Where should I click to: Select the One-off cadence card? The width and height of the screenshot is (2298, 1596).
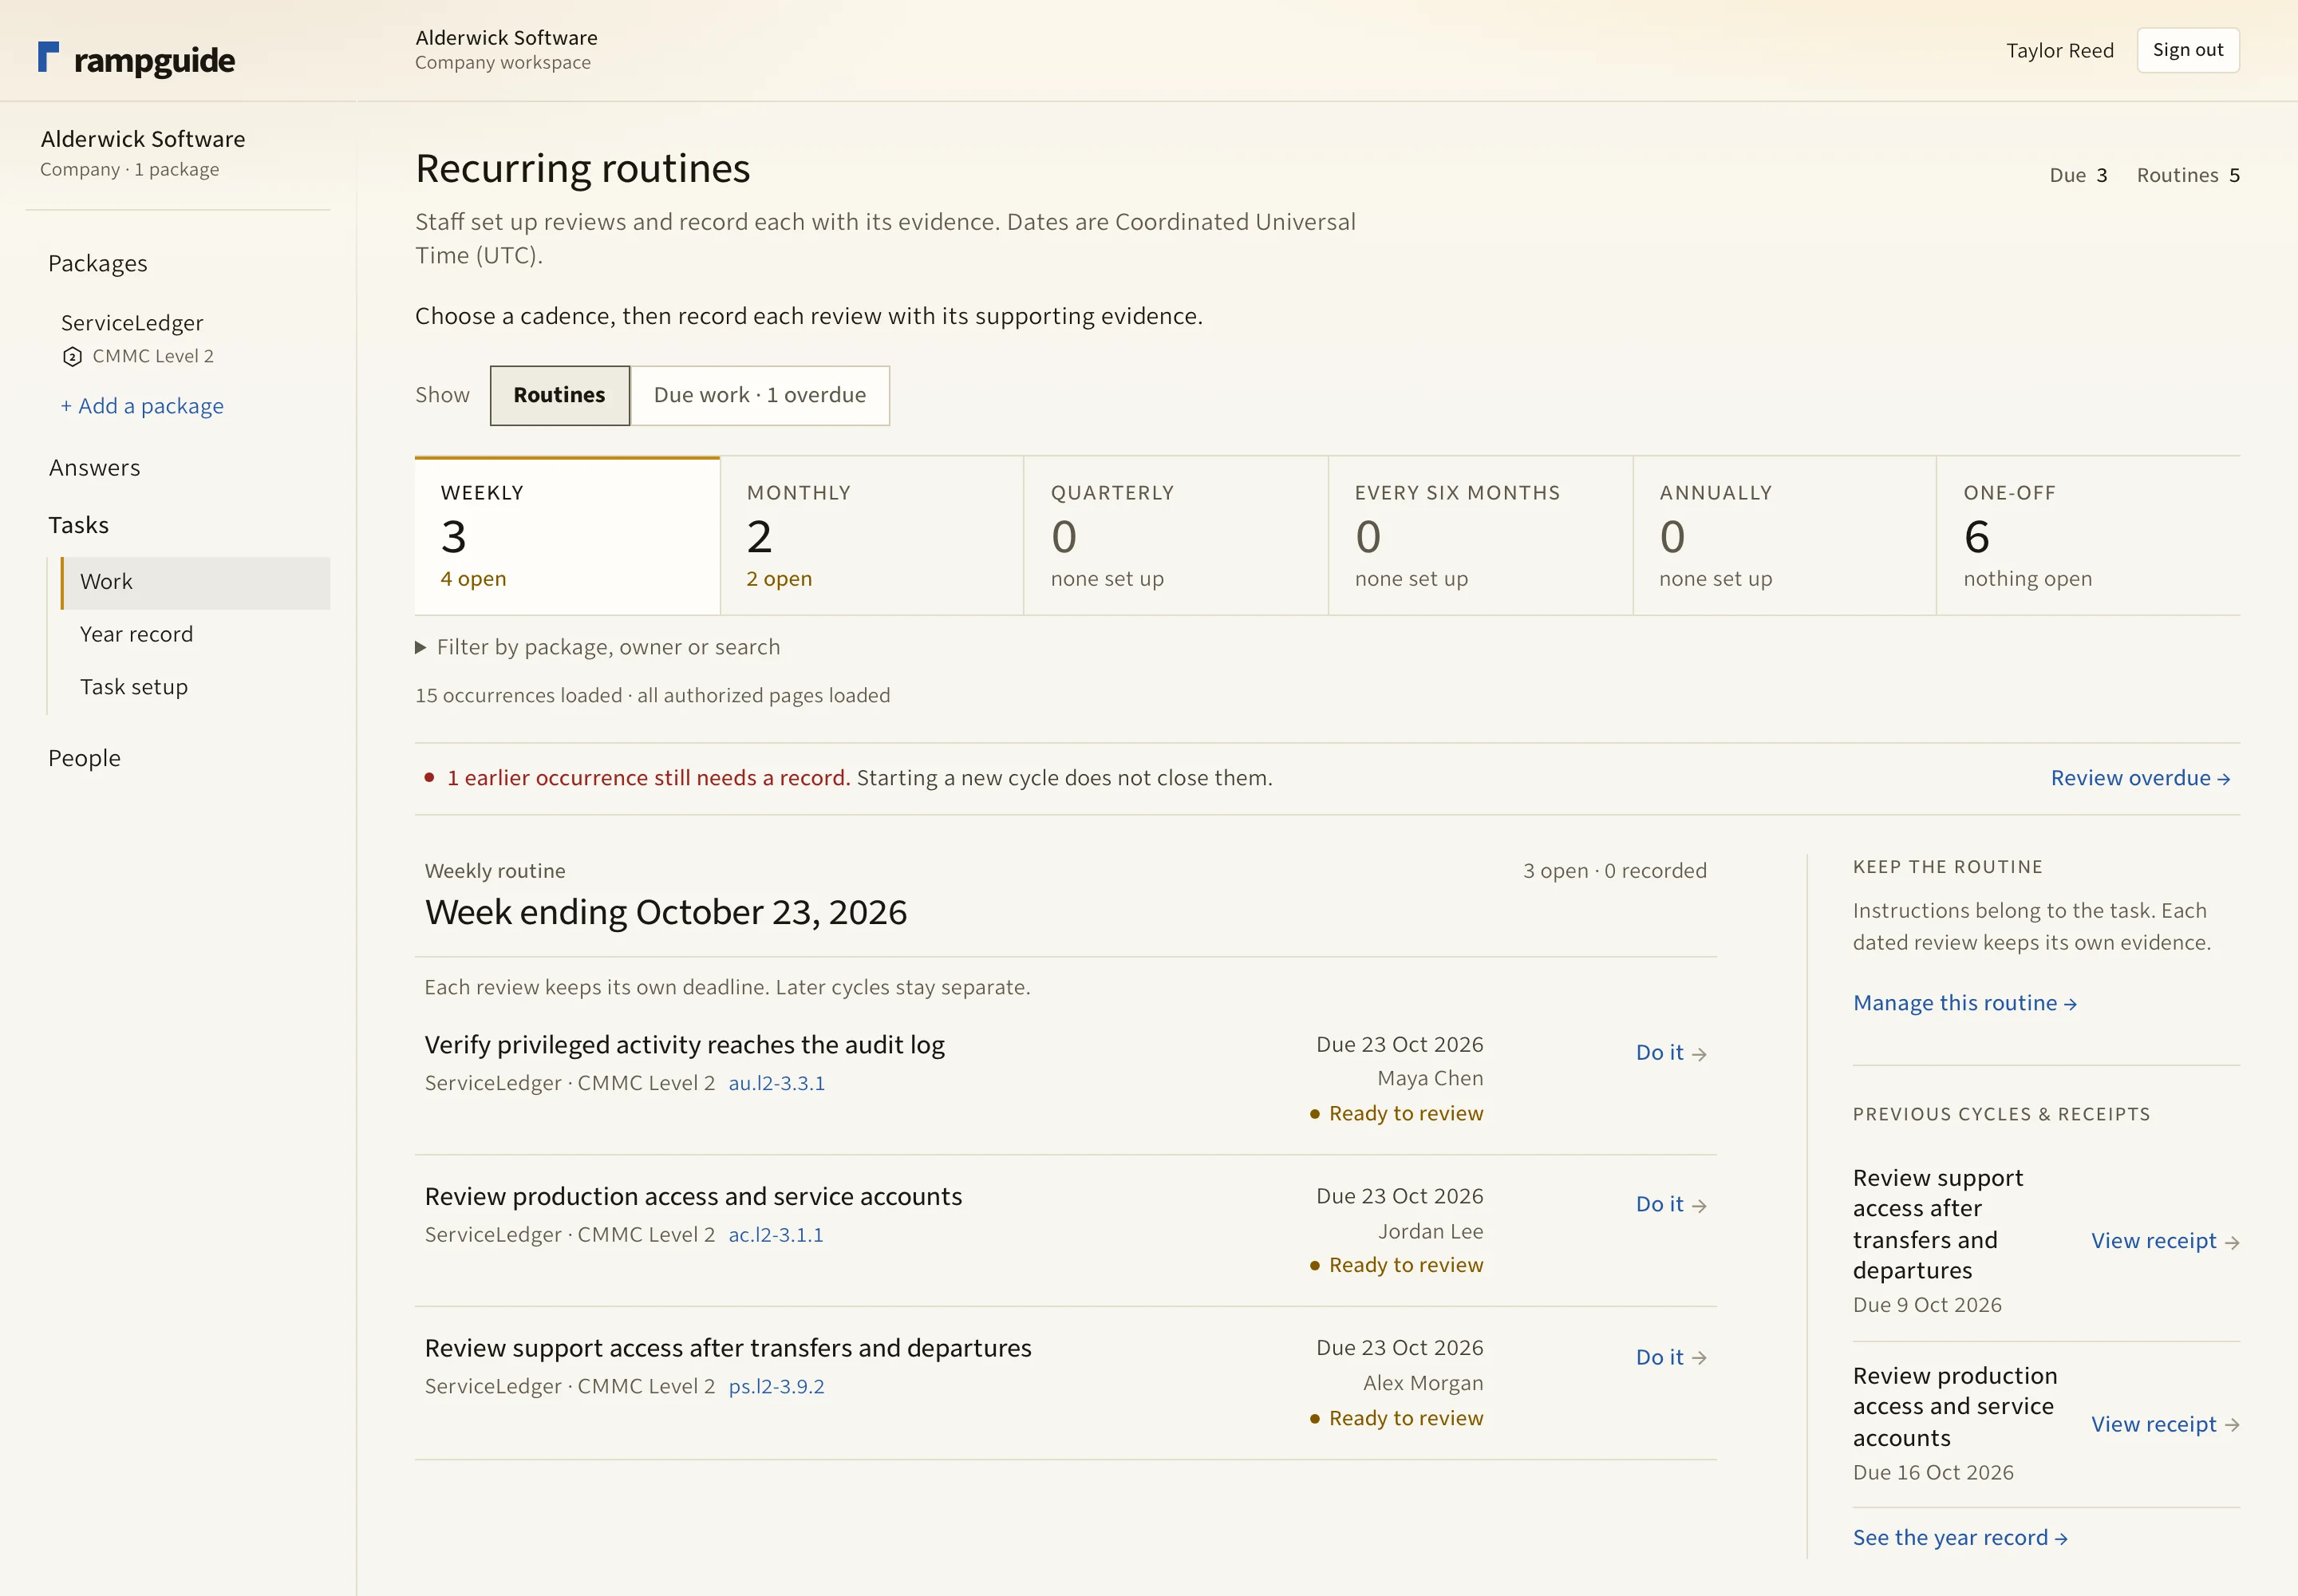click(2088, 536)
